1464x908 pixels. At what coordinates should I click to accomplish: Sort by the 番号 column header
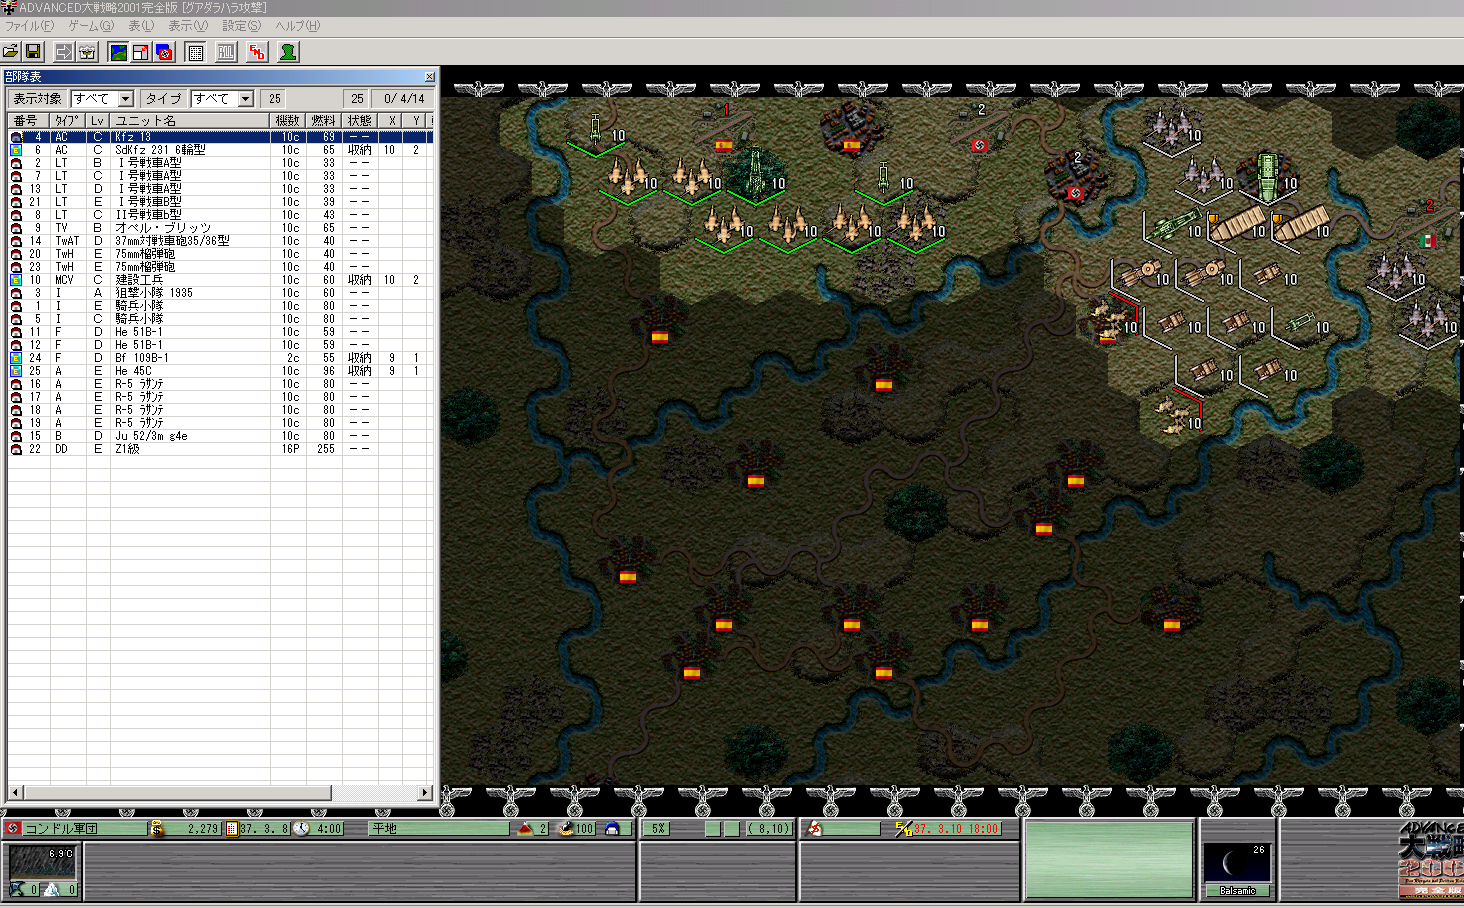tap(28, 121)
